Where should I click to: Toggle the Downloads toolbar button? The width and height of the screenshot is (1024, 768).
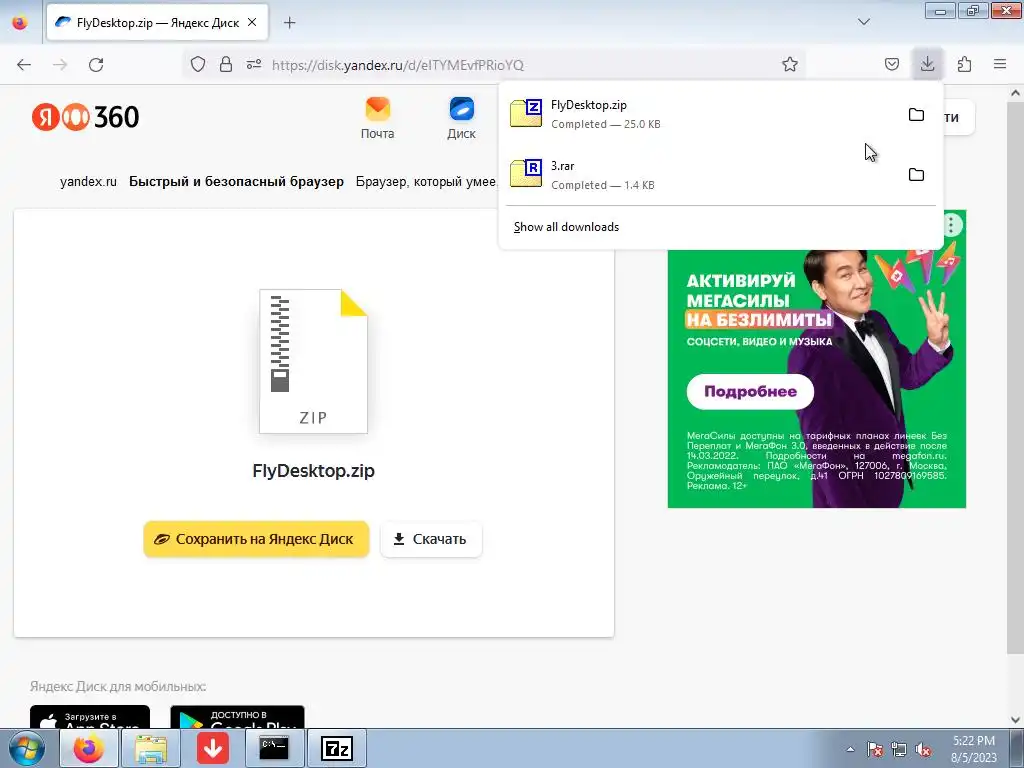(927, 64)
